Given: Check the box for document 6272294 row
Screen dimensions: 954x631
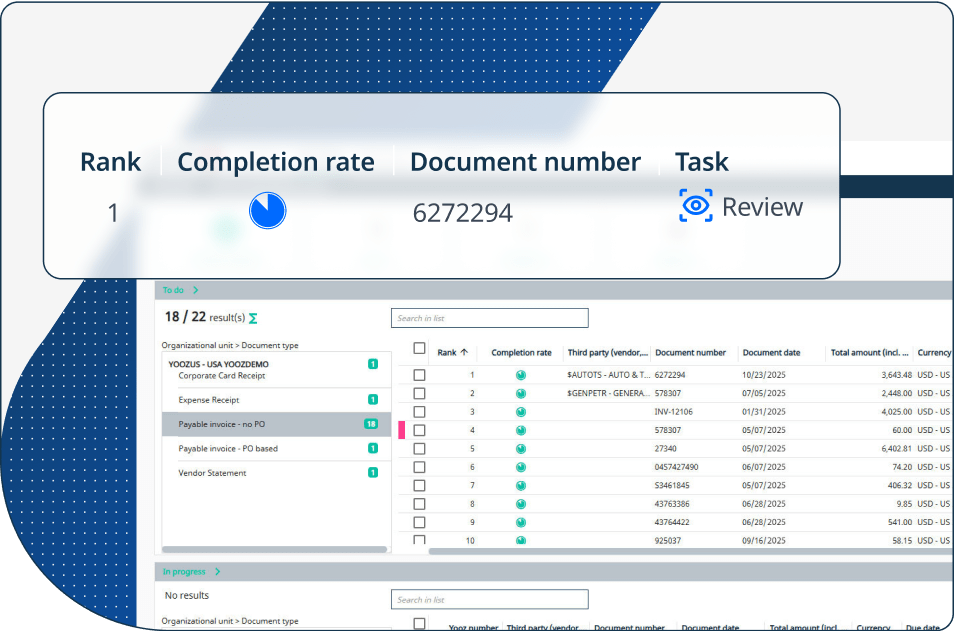Looking at the screenshot, I should coord(419,375).
